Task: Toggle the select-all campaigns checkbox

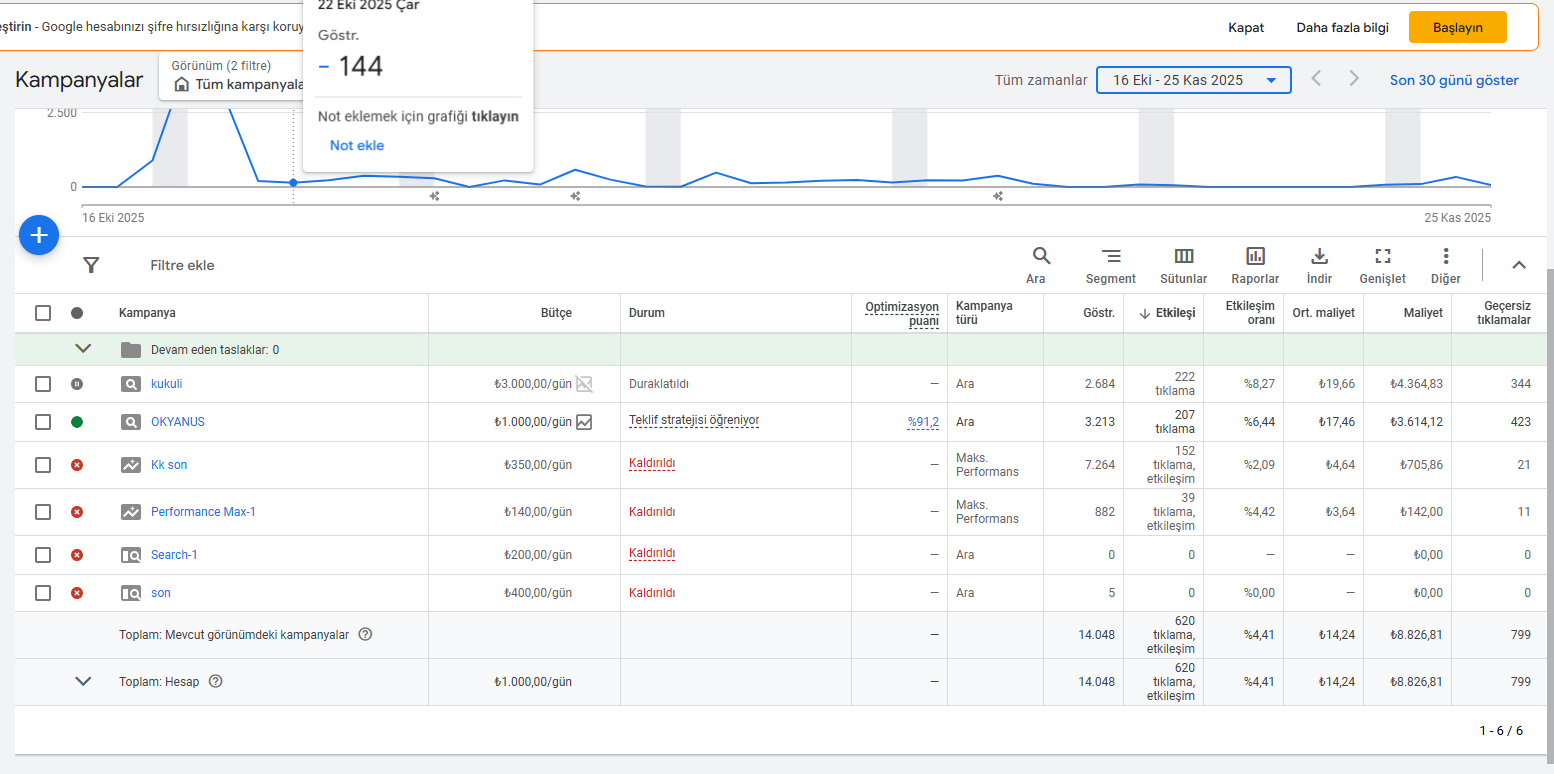Action: (43, 313)
